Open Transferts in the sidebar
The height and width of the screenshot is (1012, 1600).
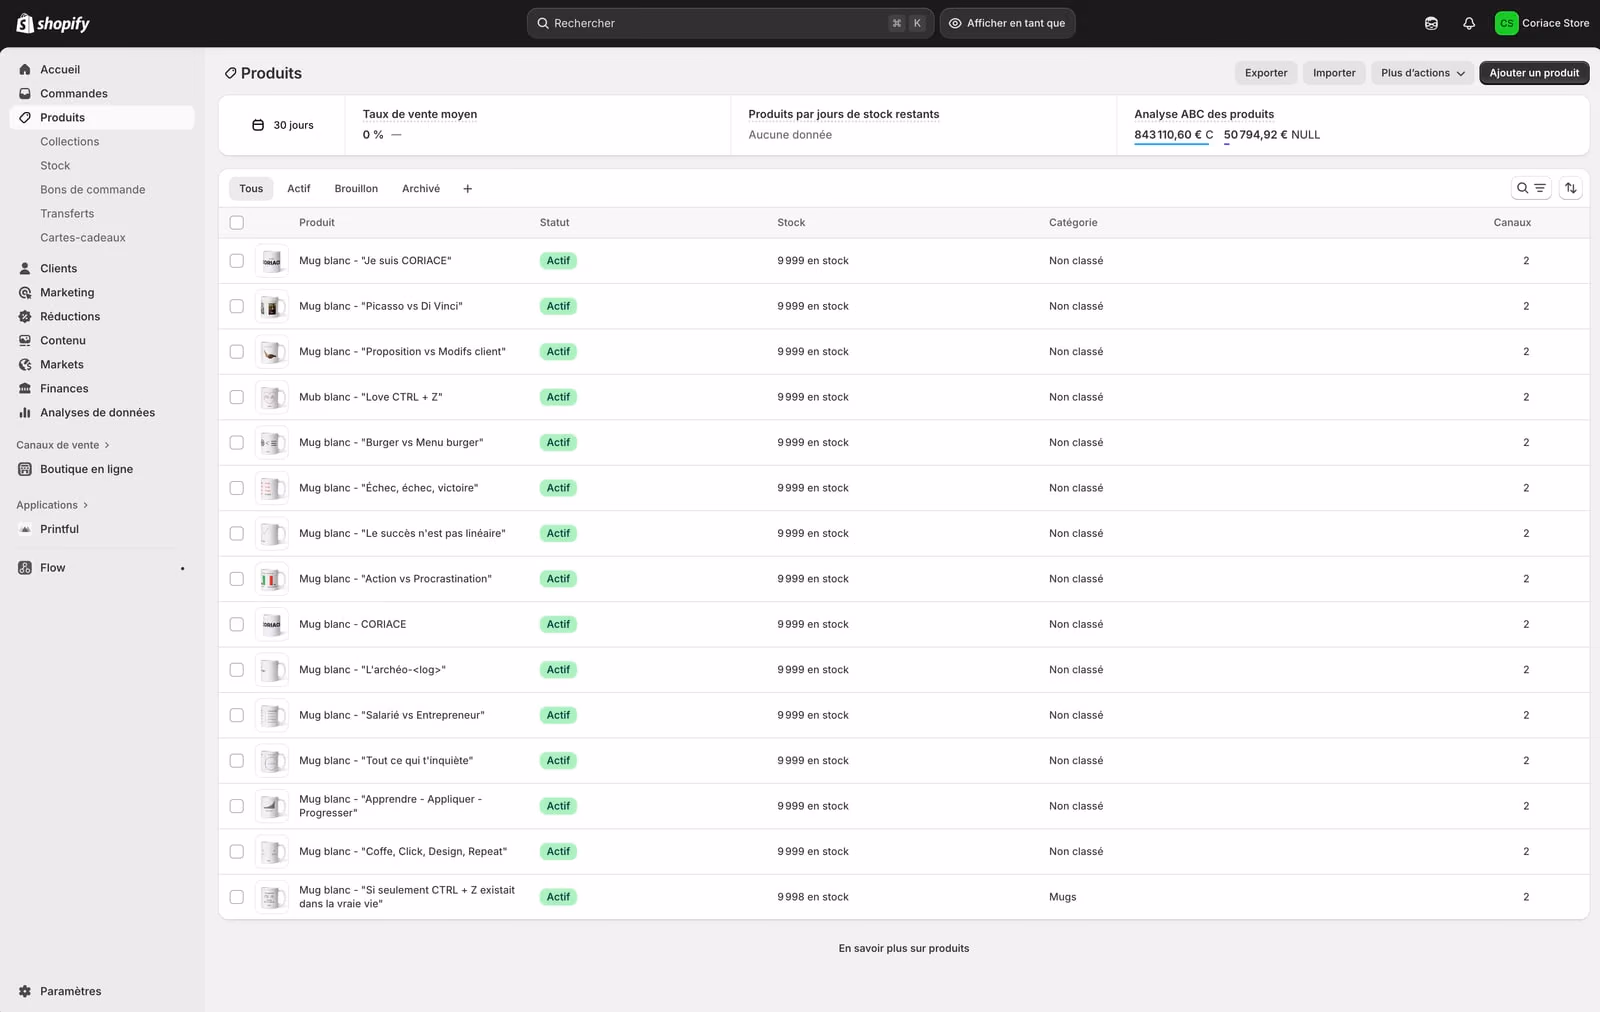[x=67, y=213]
